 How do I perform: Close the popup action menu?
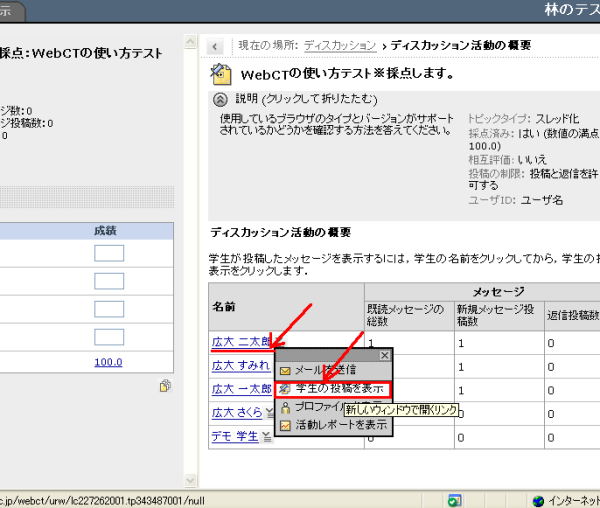(x=385, y=355)
